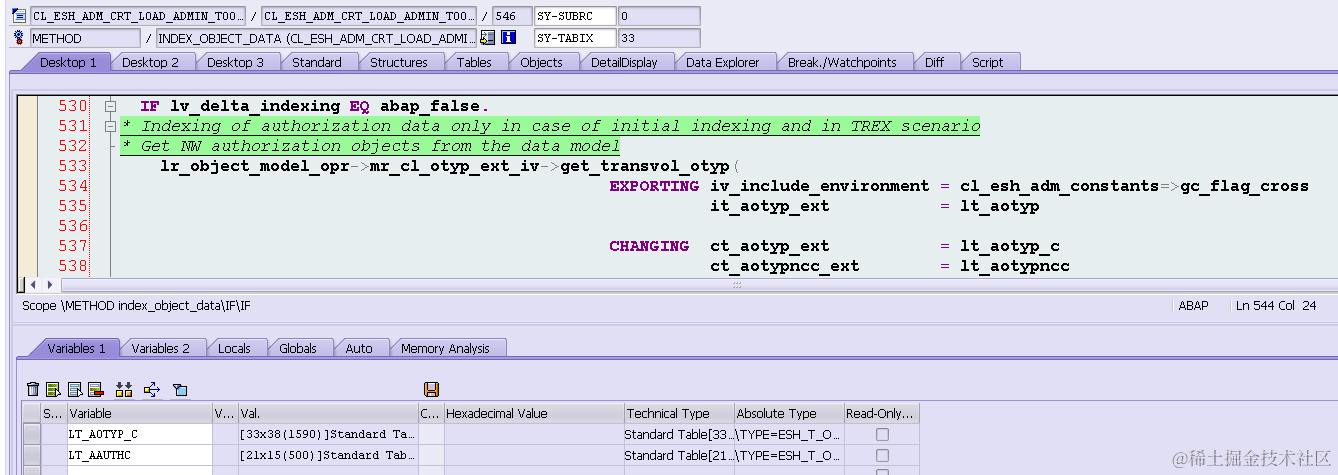Click the Variable column header
This screenshot has height=475, width=1338.
click(139, 413)
